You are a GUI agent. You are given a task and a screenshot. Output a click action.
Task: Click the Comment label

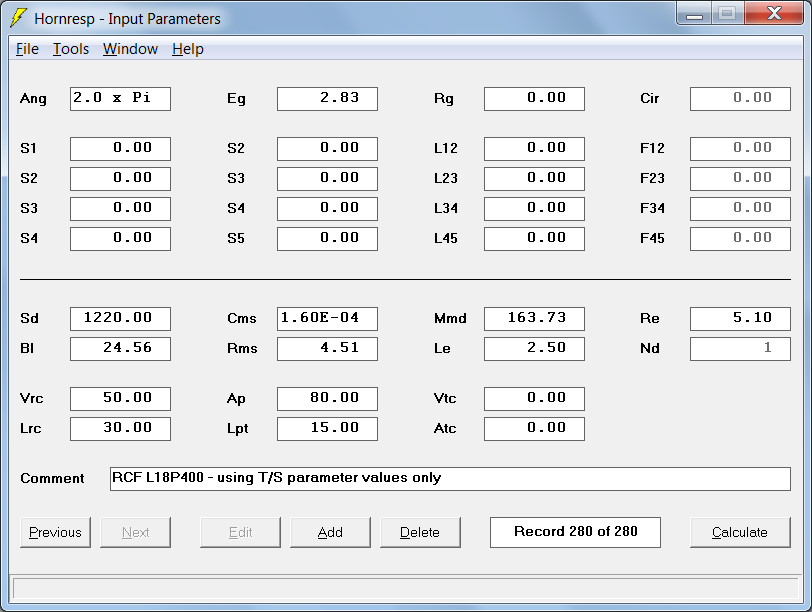(52, 478)
